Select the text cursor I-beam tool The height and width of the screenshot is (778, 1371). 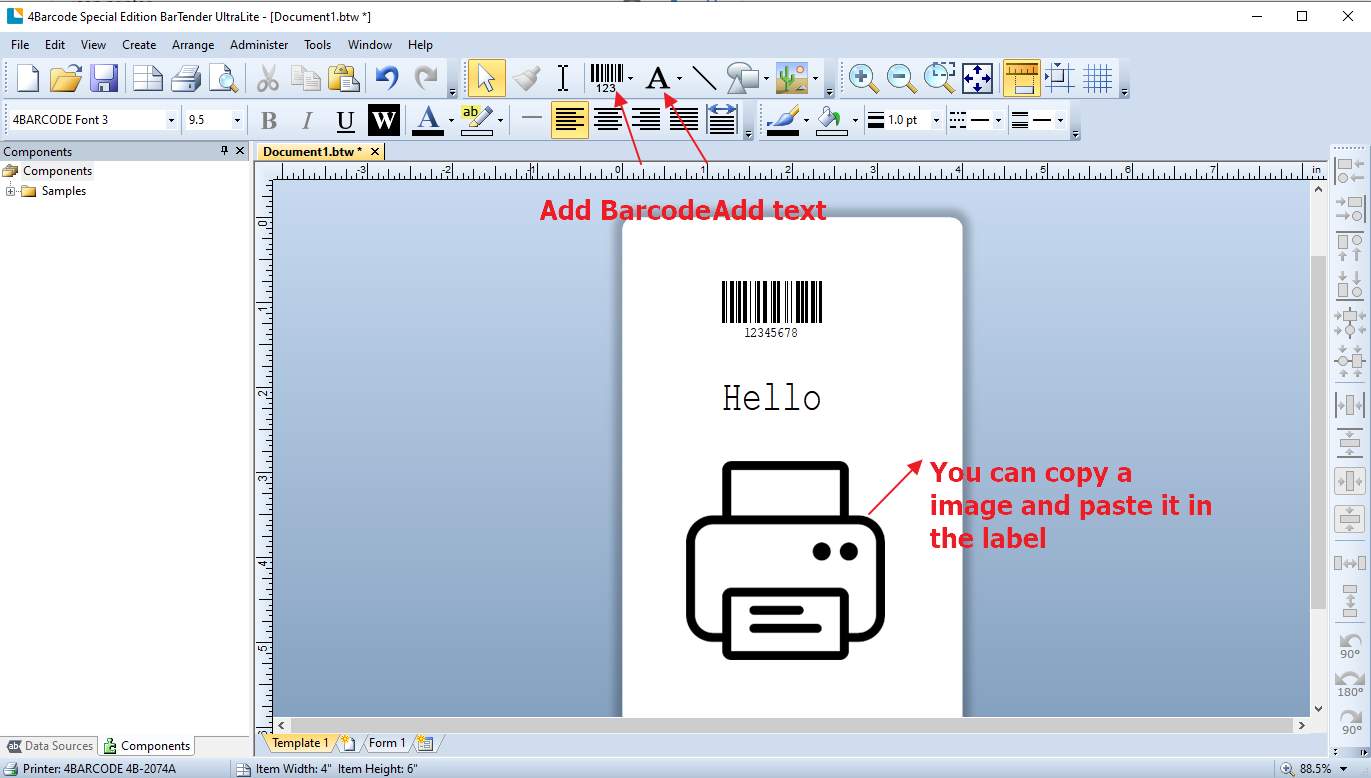(563, 79)
